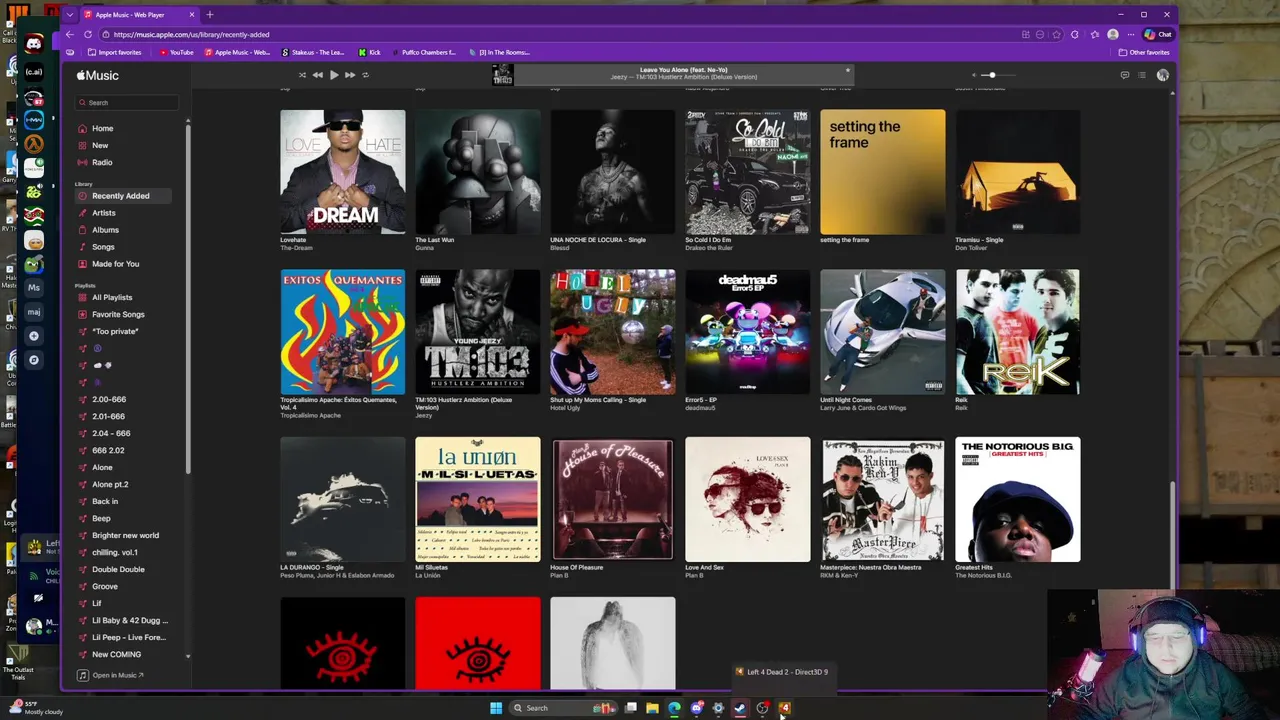Open Made for You in the library
Screen dimensions: 1280x720
[115, 264]
